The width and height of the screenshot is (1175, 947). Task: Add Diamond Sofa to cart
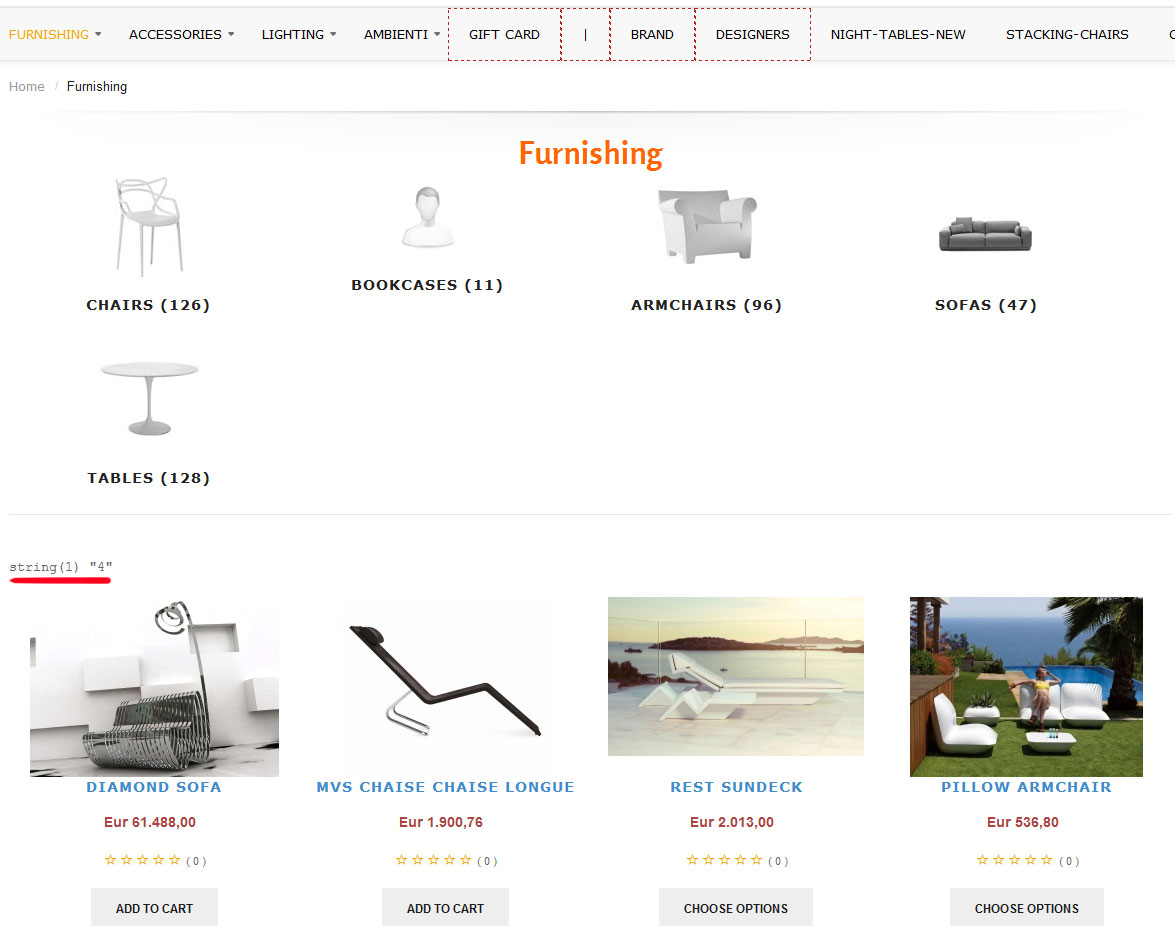154,908
